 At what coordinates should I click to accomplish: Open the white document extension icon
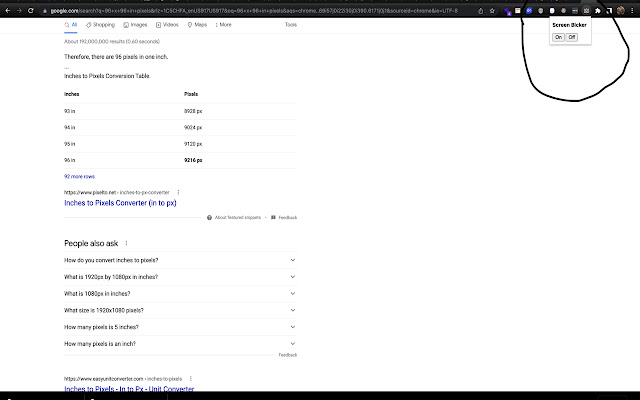pyautogui.click(x=552, y=11)
